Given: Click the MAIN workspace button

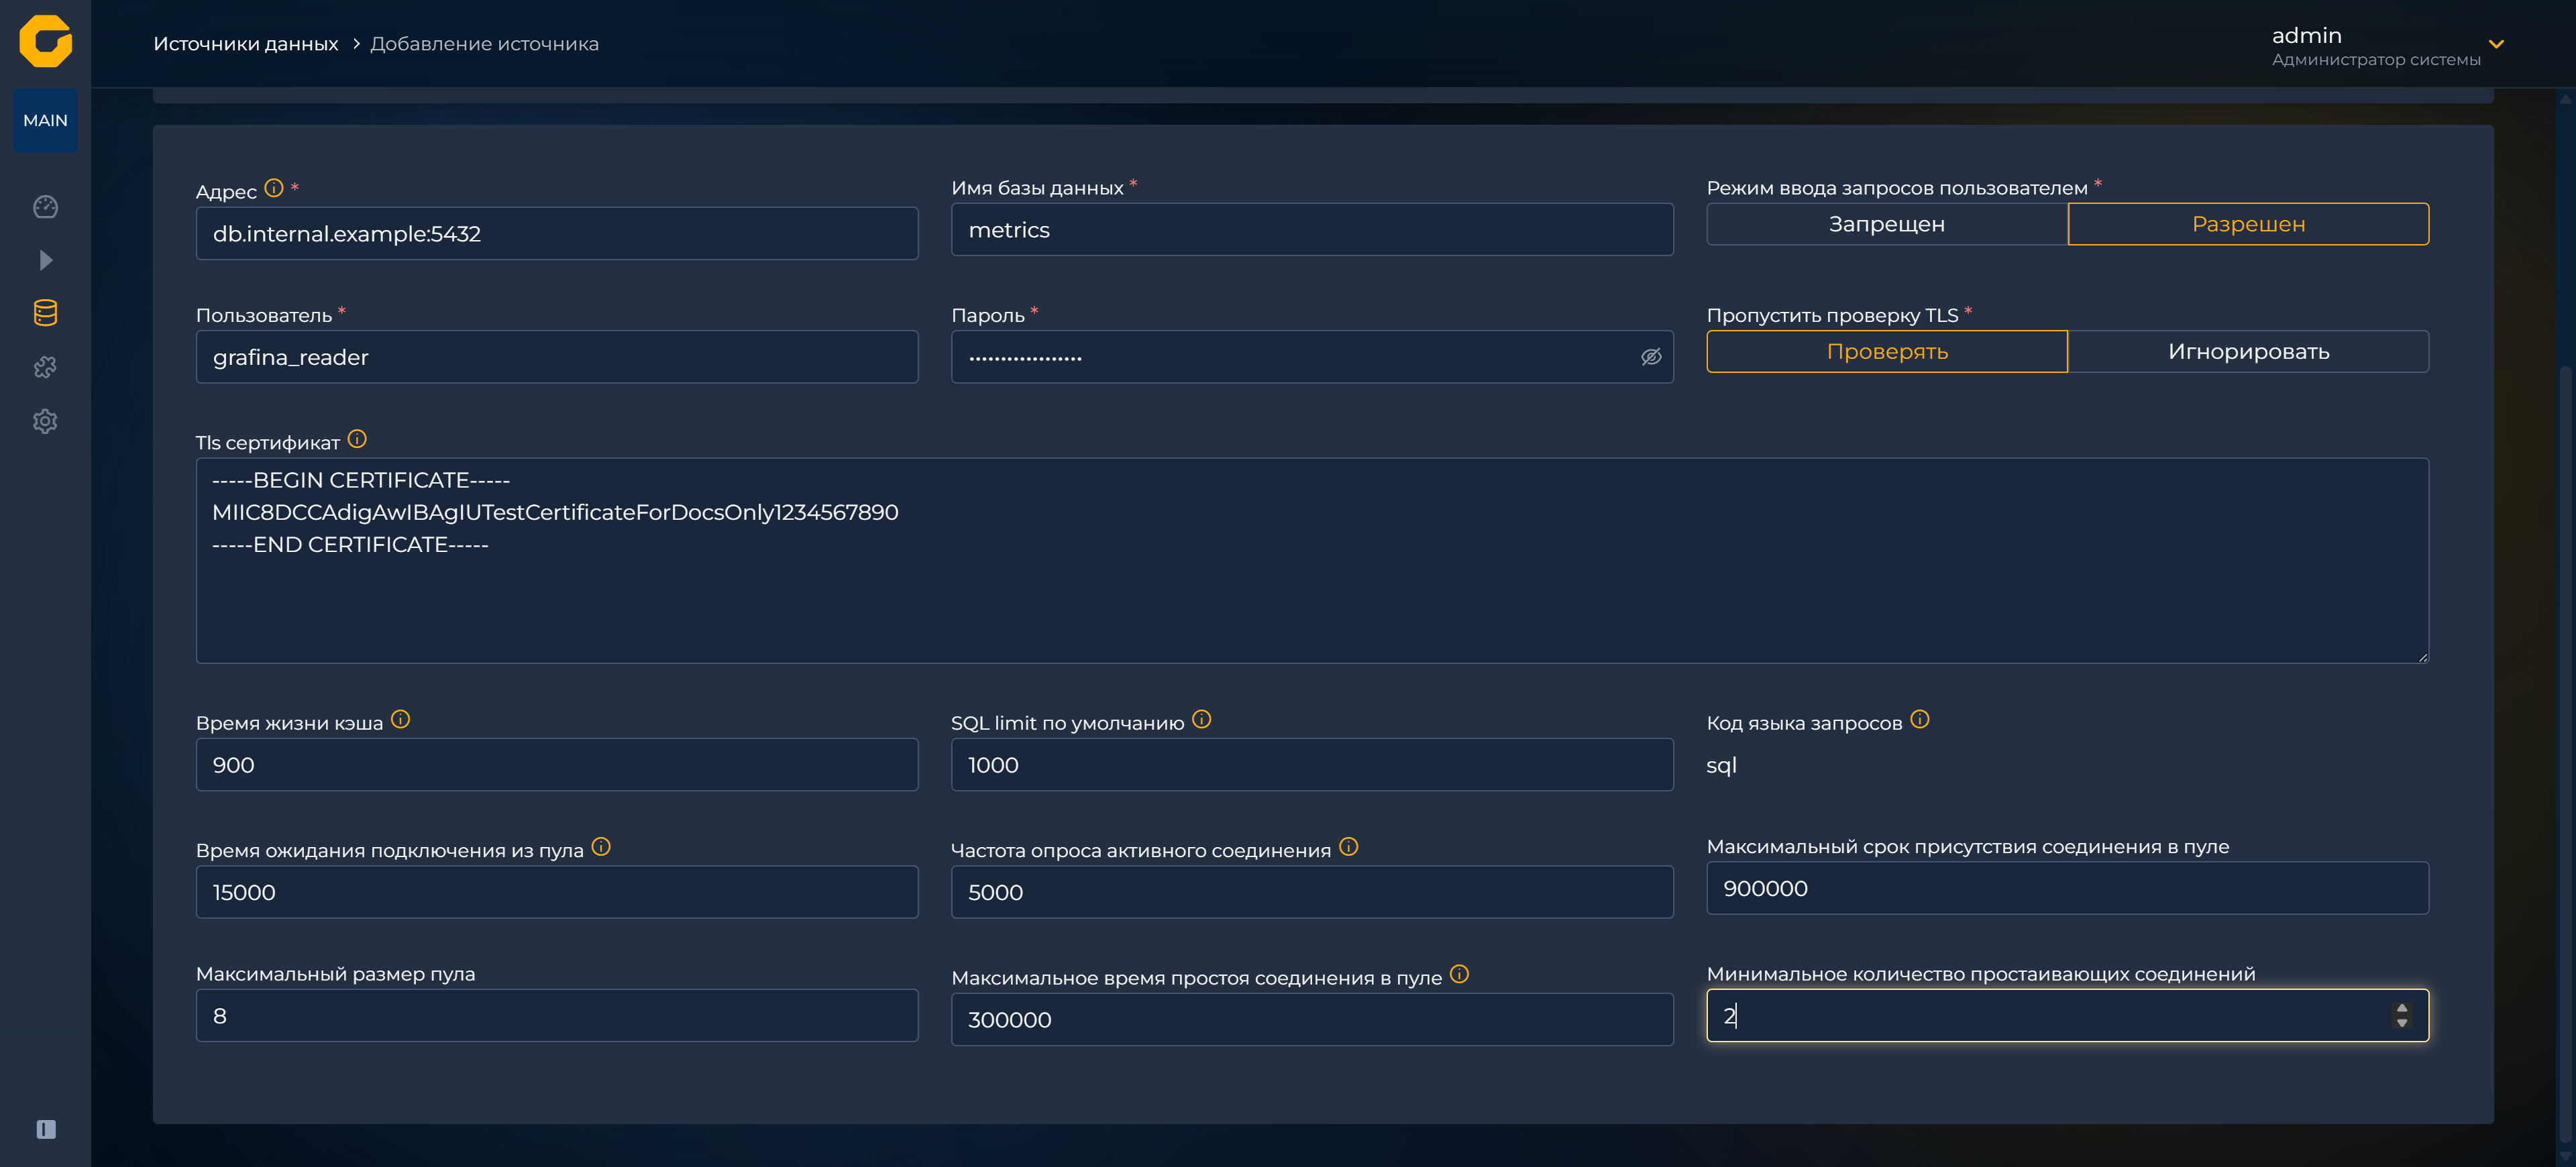Looking at the screenshot, I should 45,120.
